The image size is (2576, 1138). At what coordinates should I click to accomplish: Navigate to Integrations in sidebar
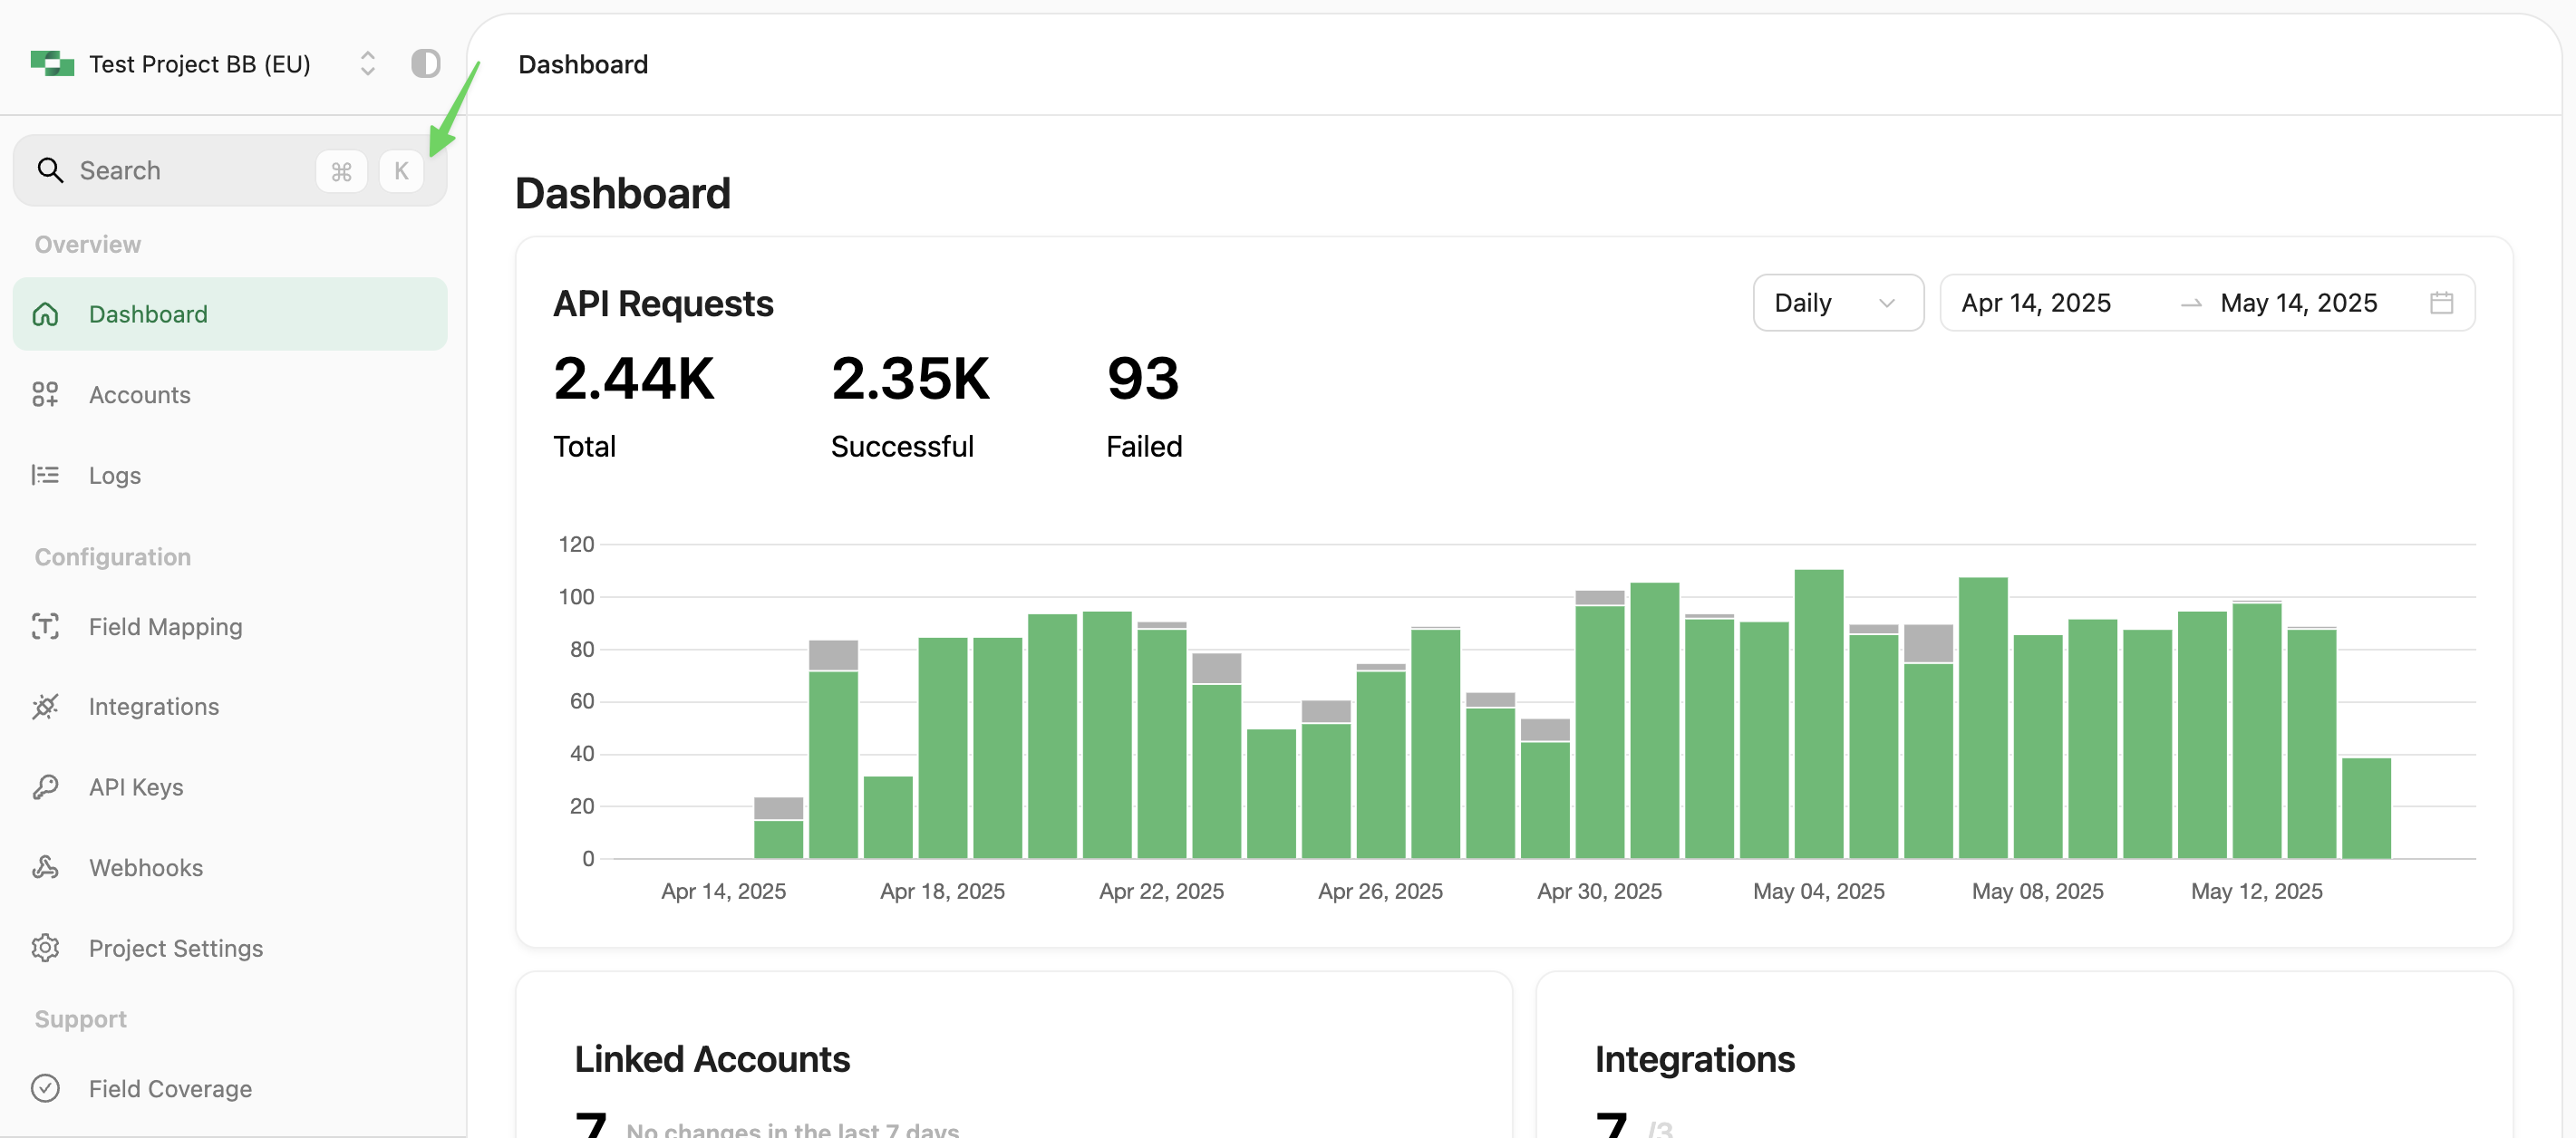pyautogui.click(x=230, y=707)
